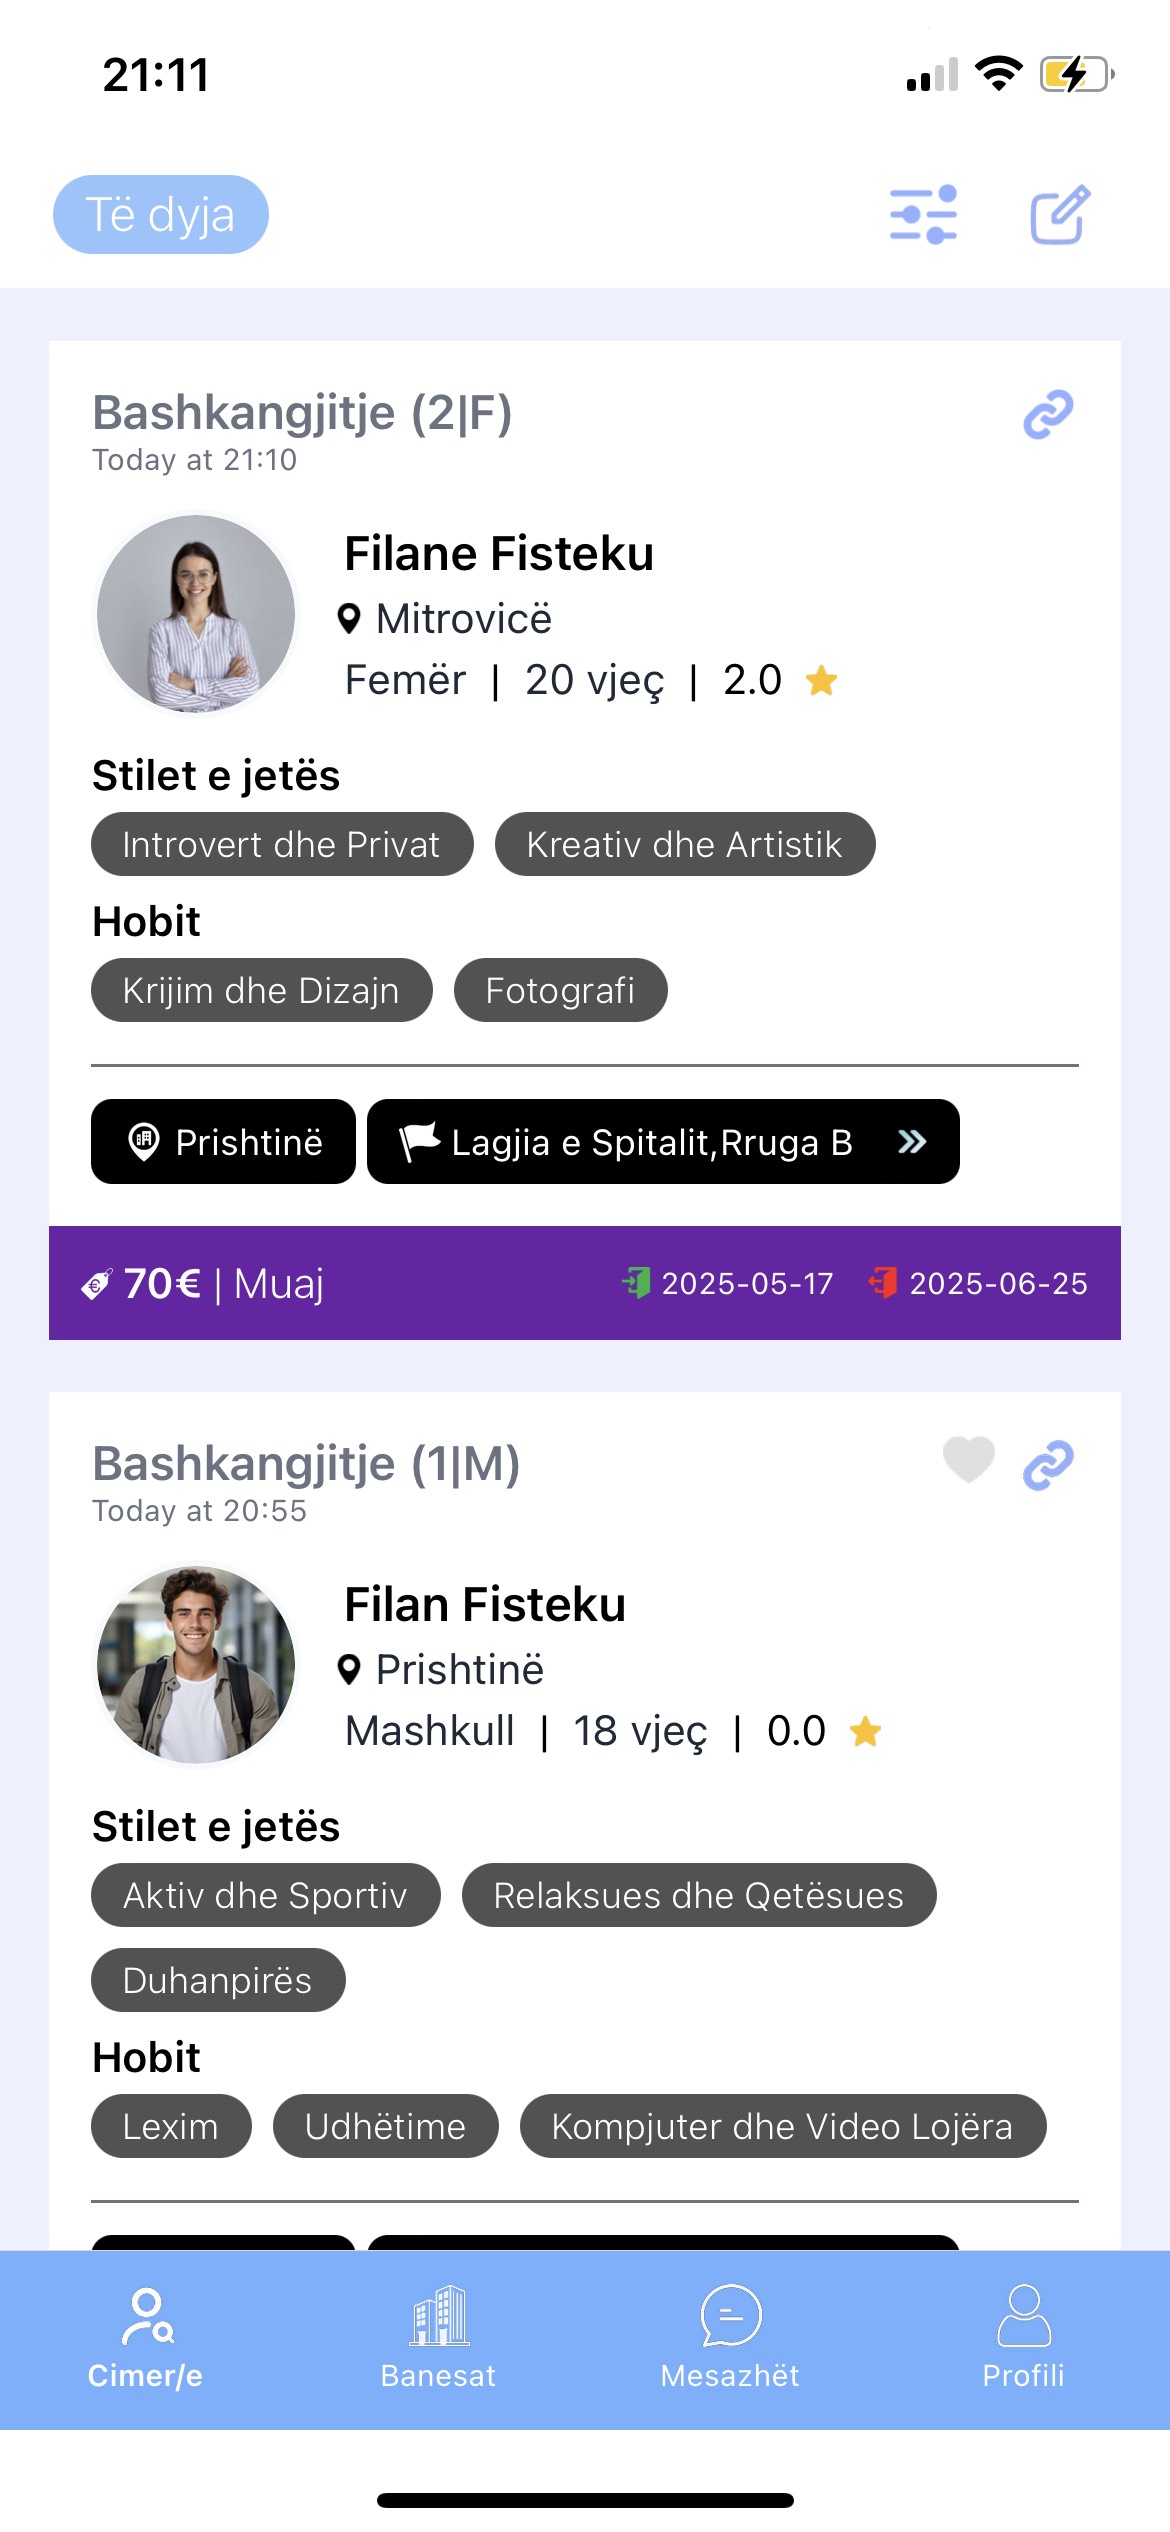
Task: Toggle the "Të dyja" filter pill
Action: 161,214
